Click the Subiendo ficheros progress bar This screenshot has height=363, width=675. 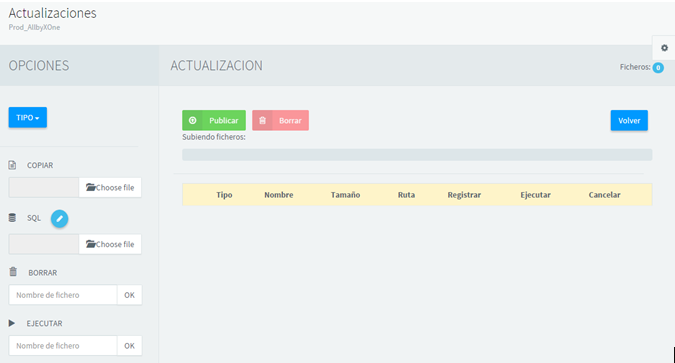[x=417, y=155]
